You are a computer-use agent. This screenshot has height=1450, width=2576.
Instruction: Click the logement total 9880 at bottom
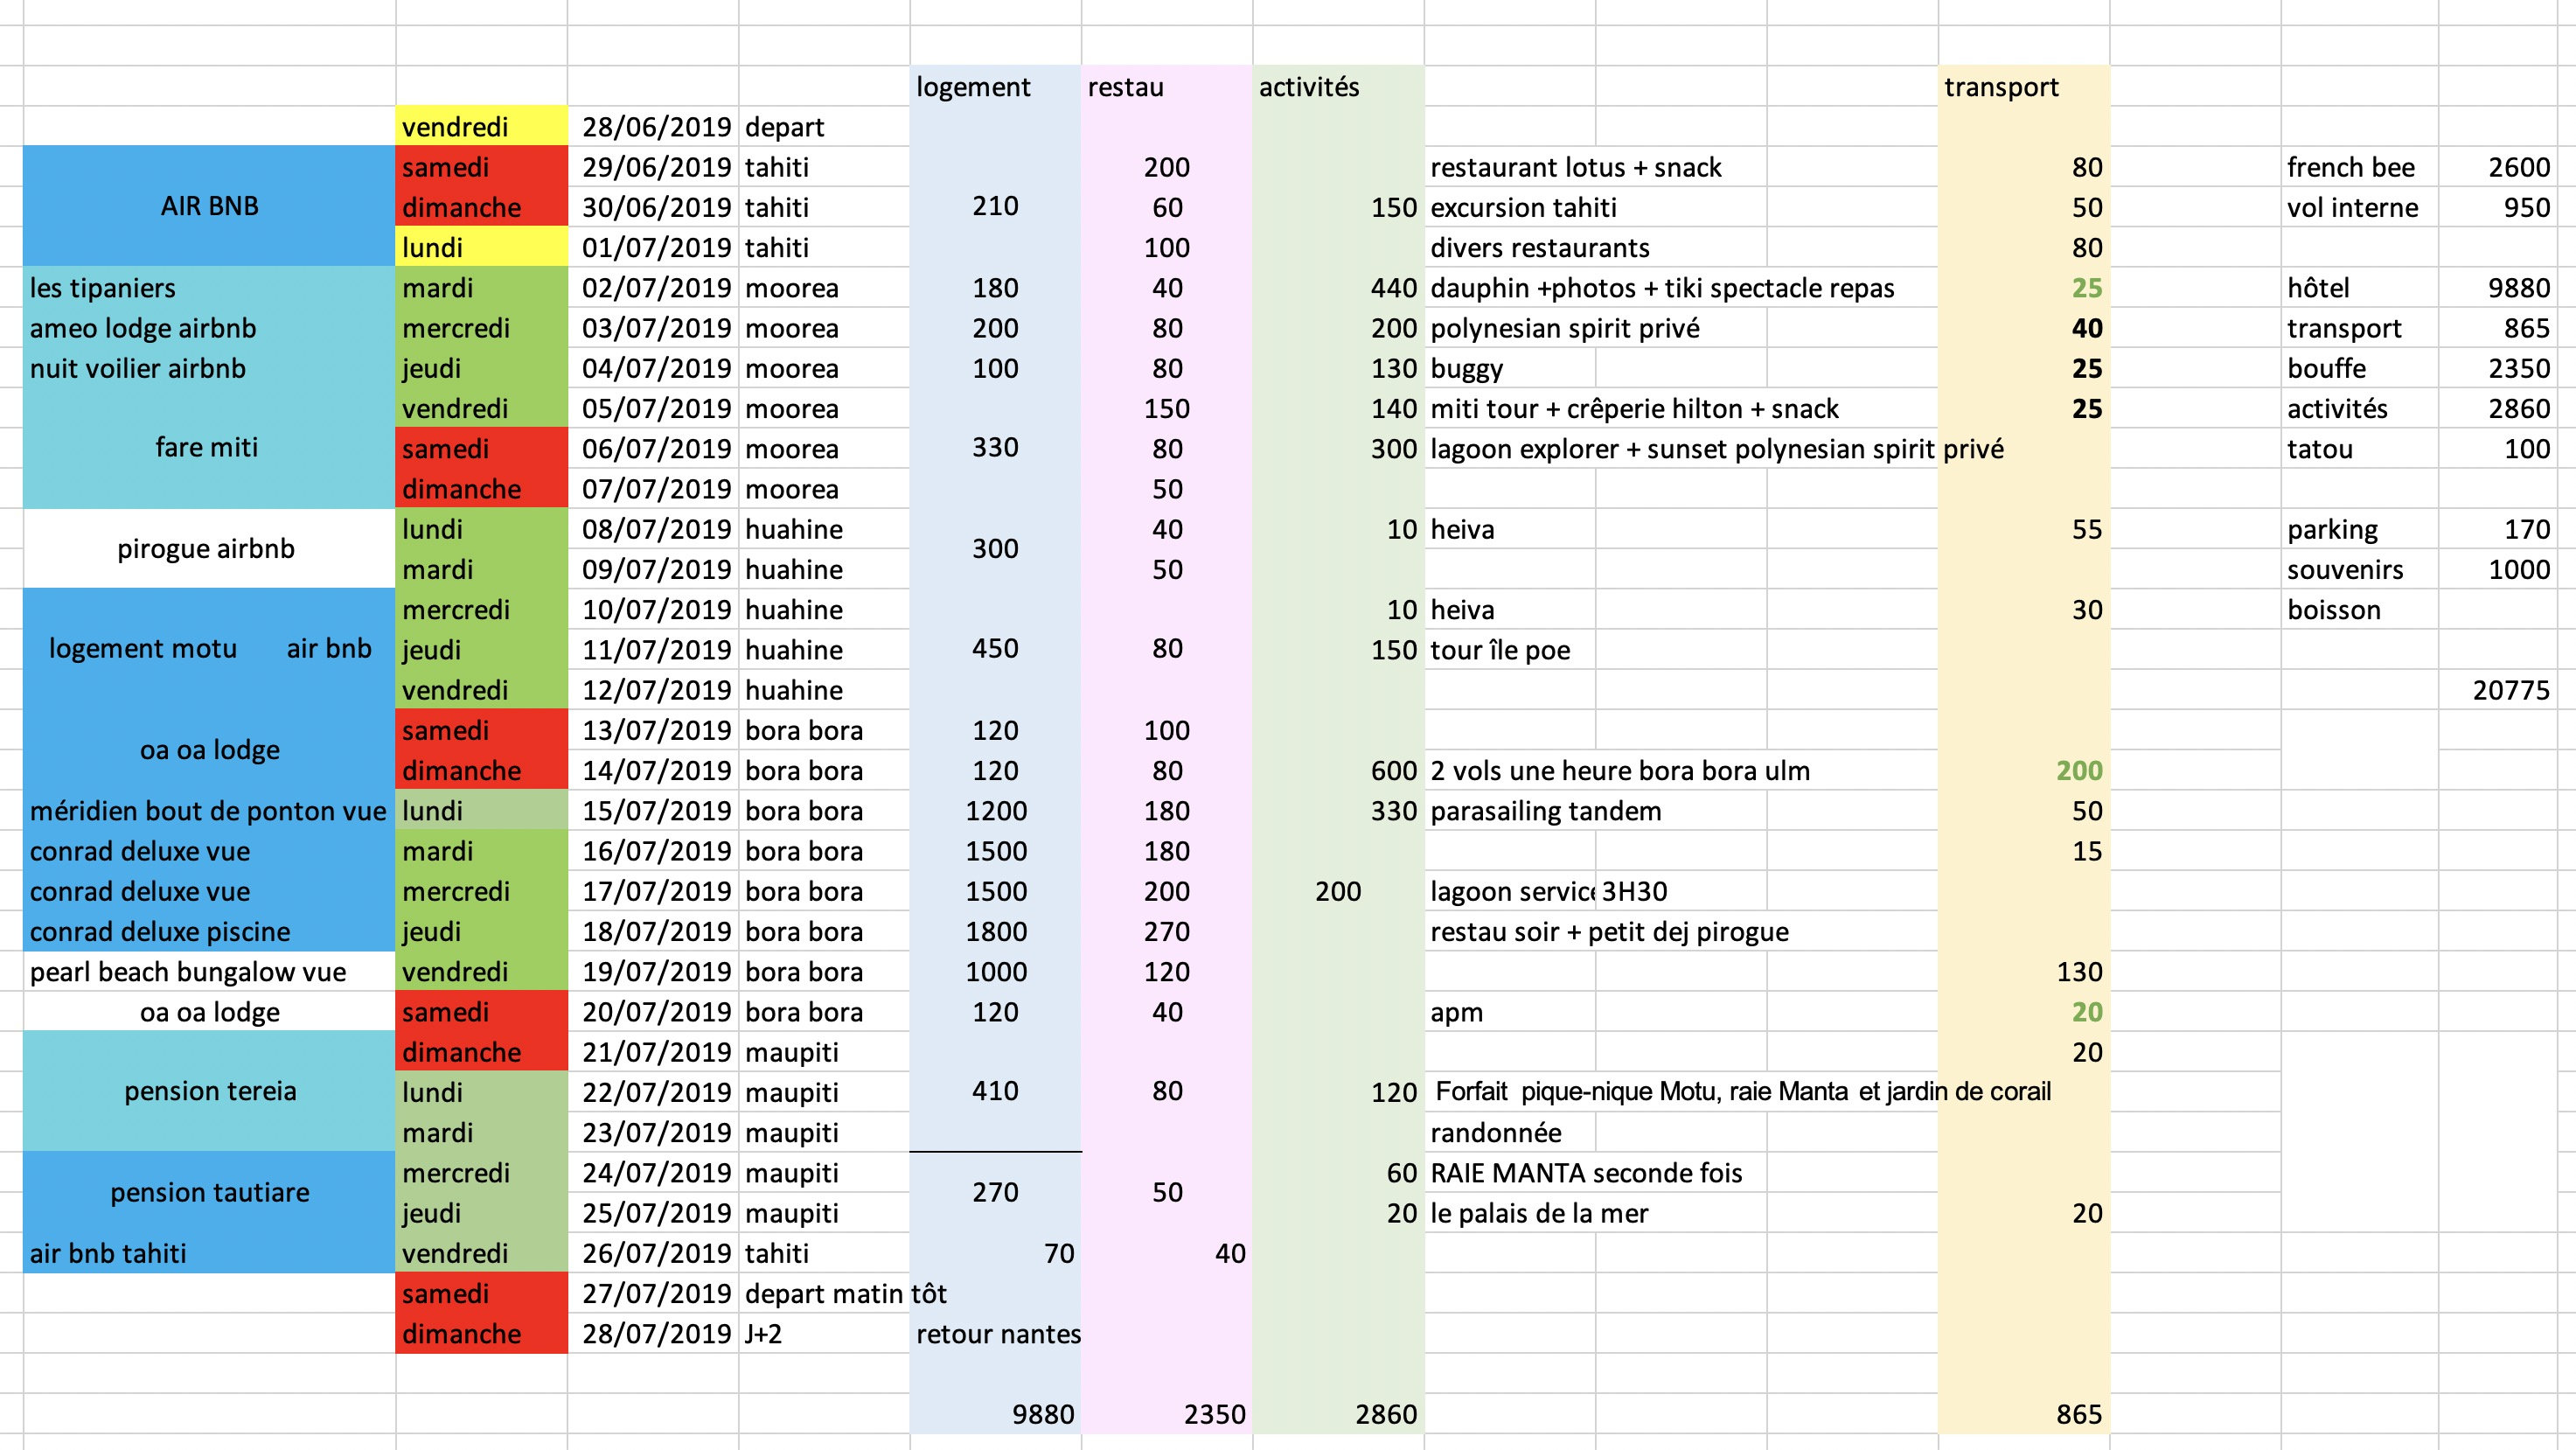(995, 1414)
